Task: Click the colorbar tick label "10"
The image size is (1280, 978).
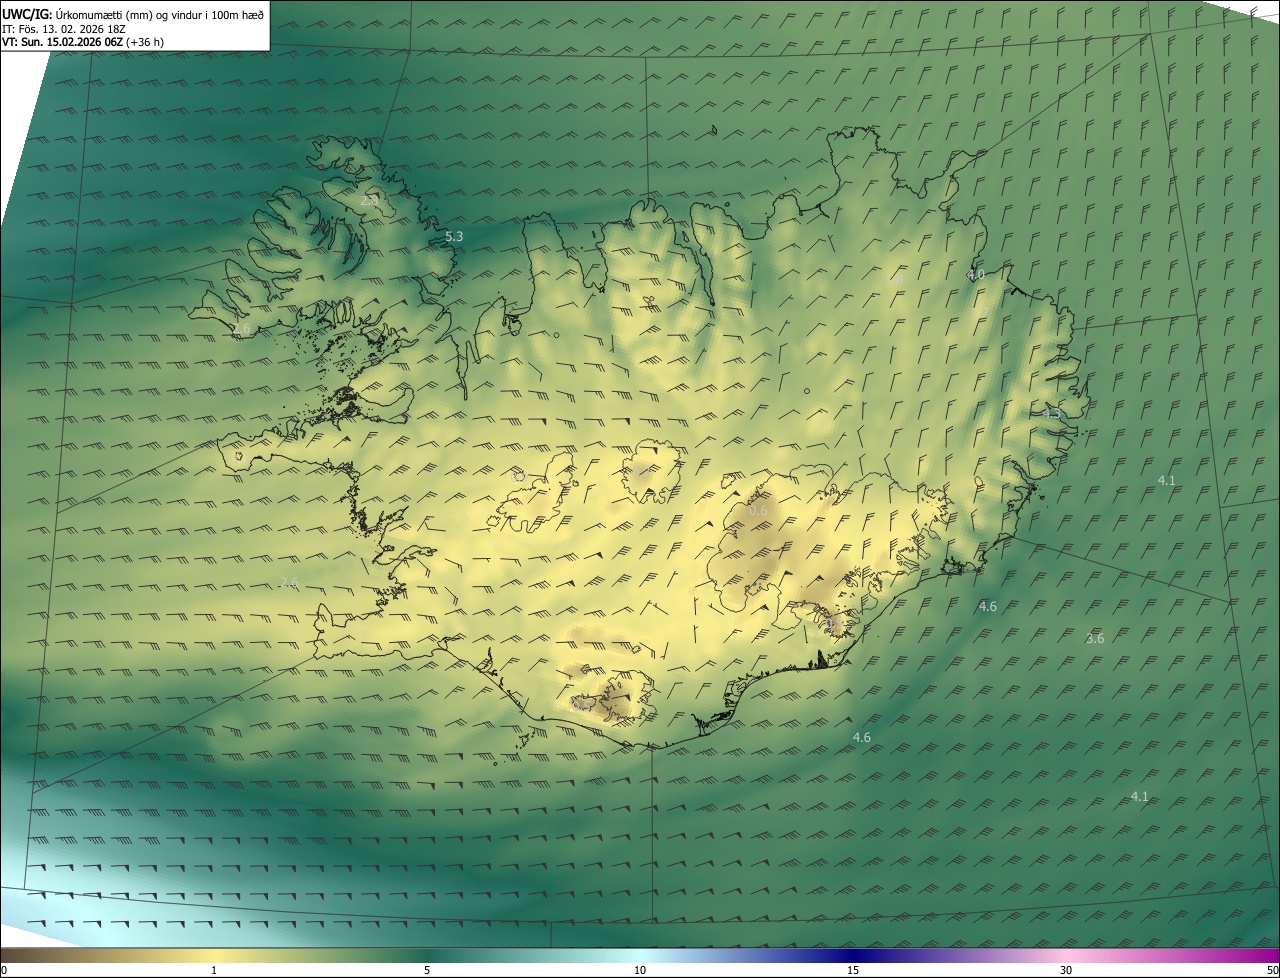Action: (640, 971)
